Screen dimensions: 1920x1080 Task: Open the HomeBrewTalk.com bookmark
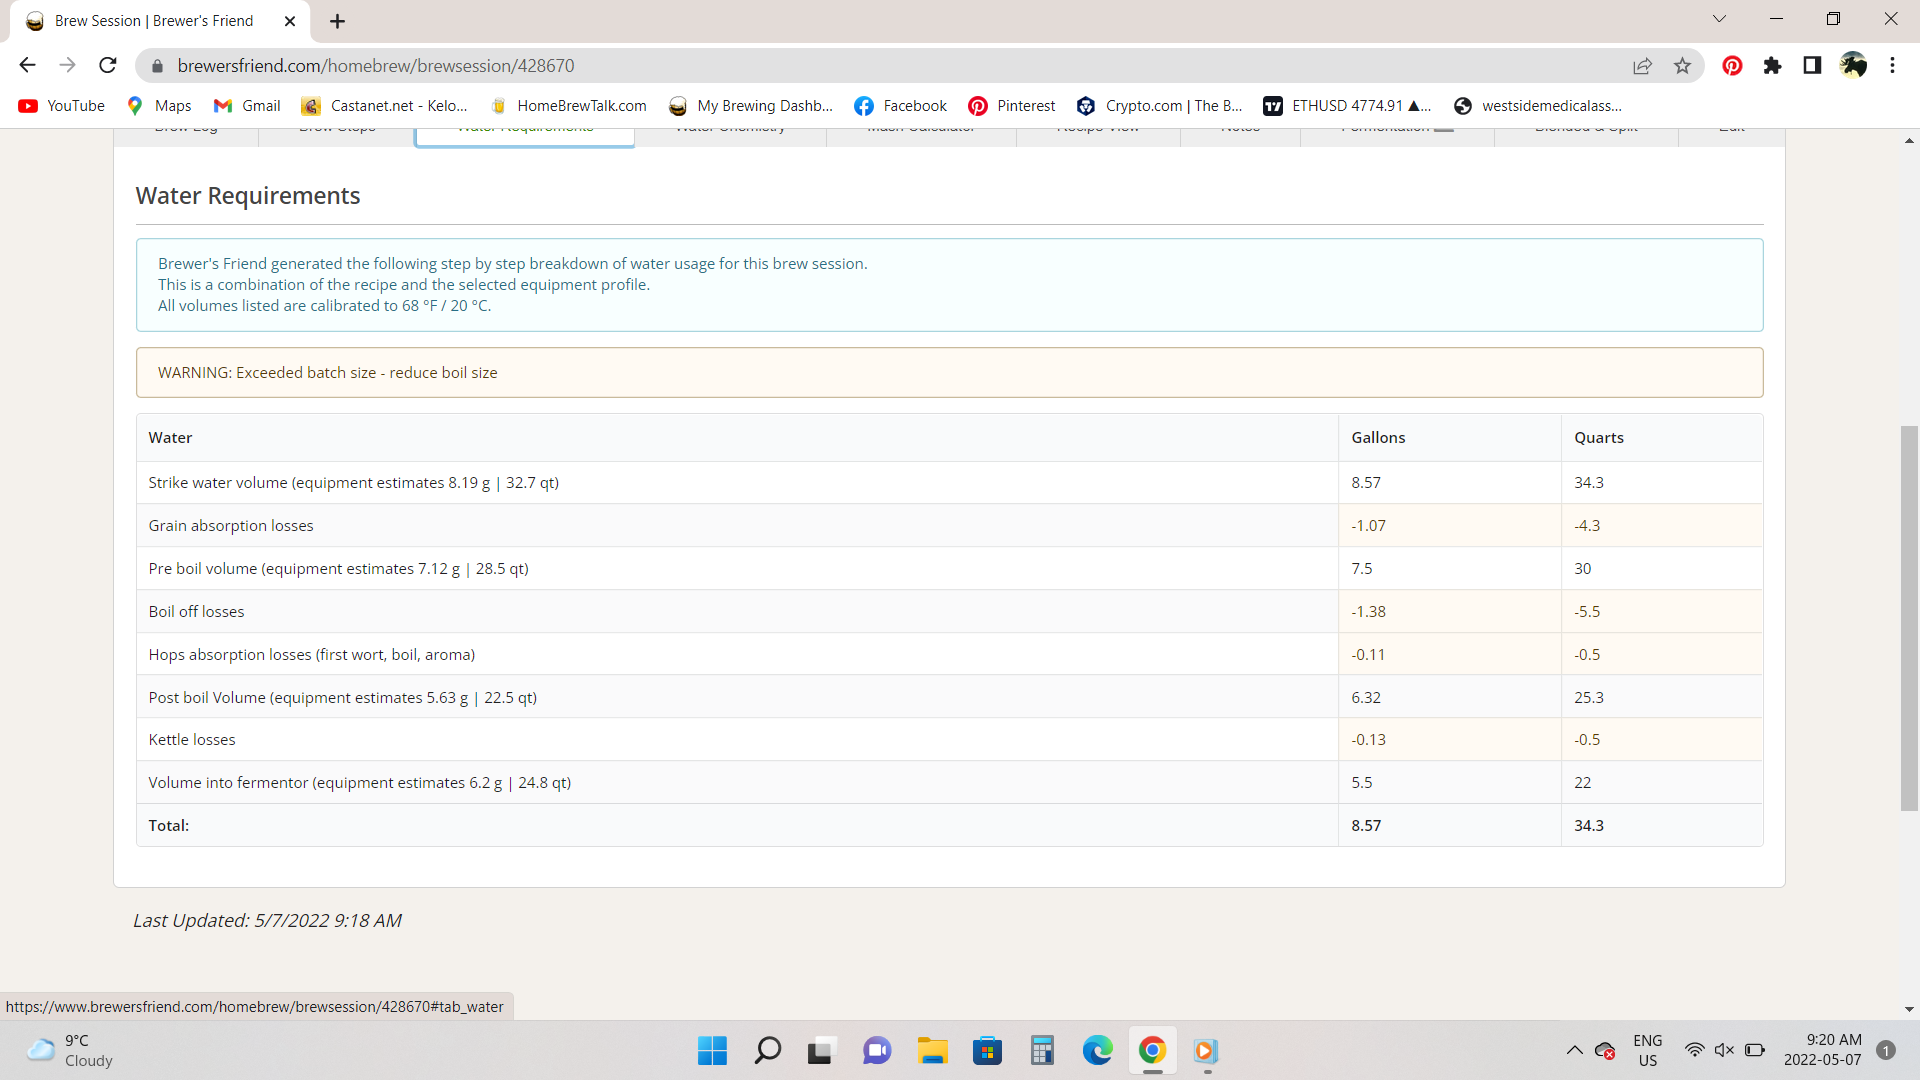568,105
